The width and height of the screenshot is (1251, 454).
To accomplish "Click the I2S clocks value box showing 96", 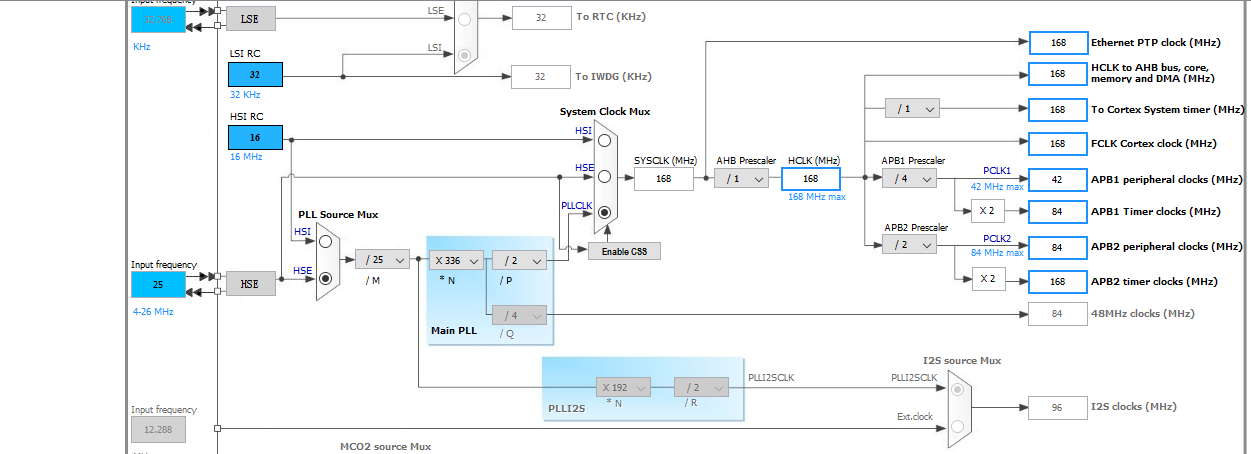I will (1058, 407).
